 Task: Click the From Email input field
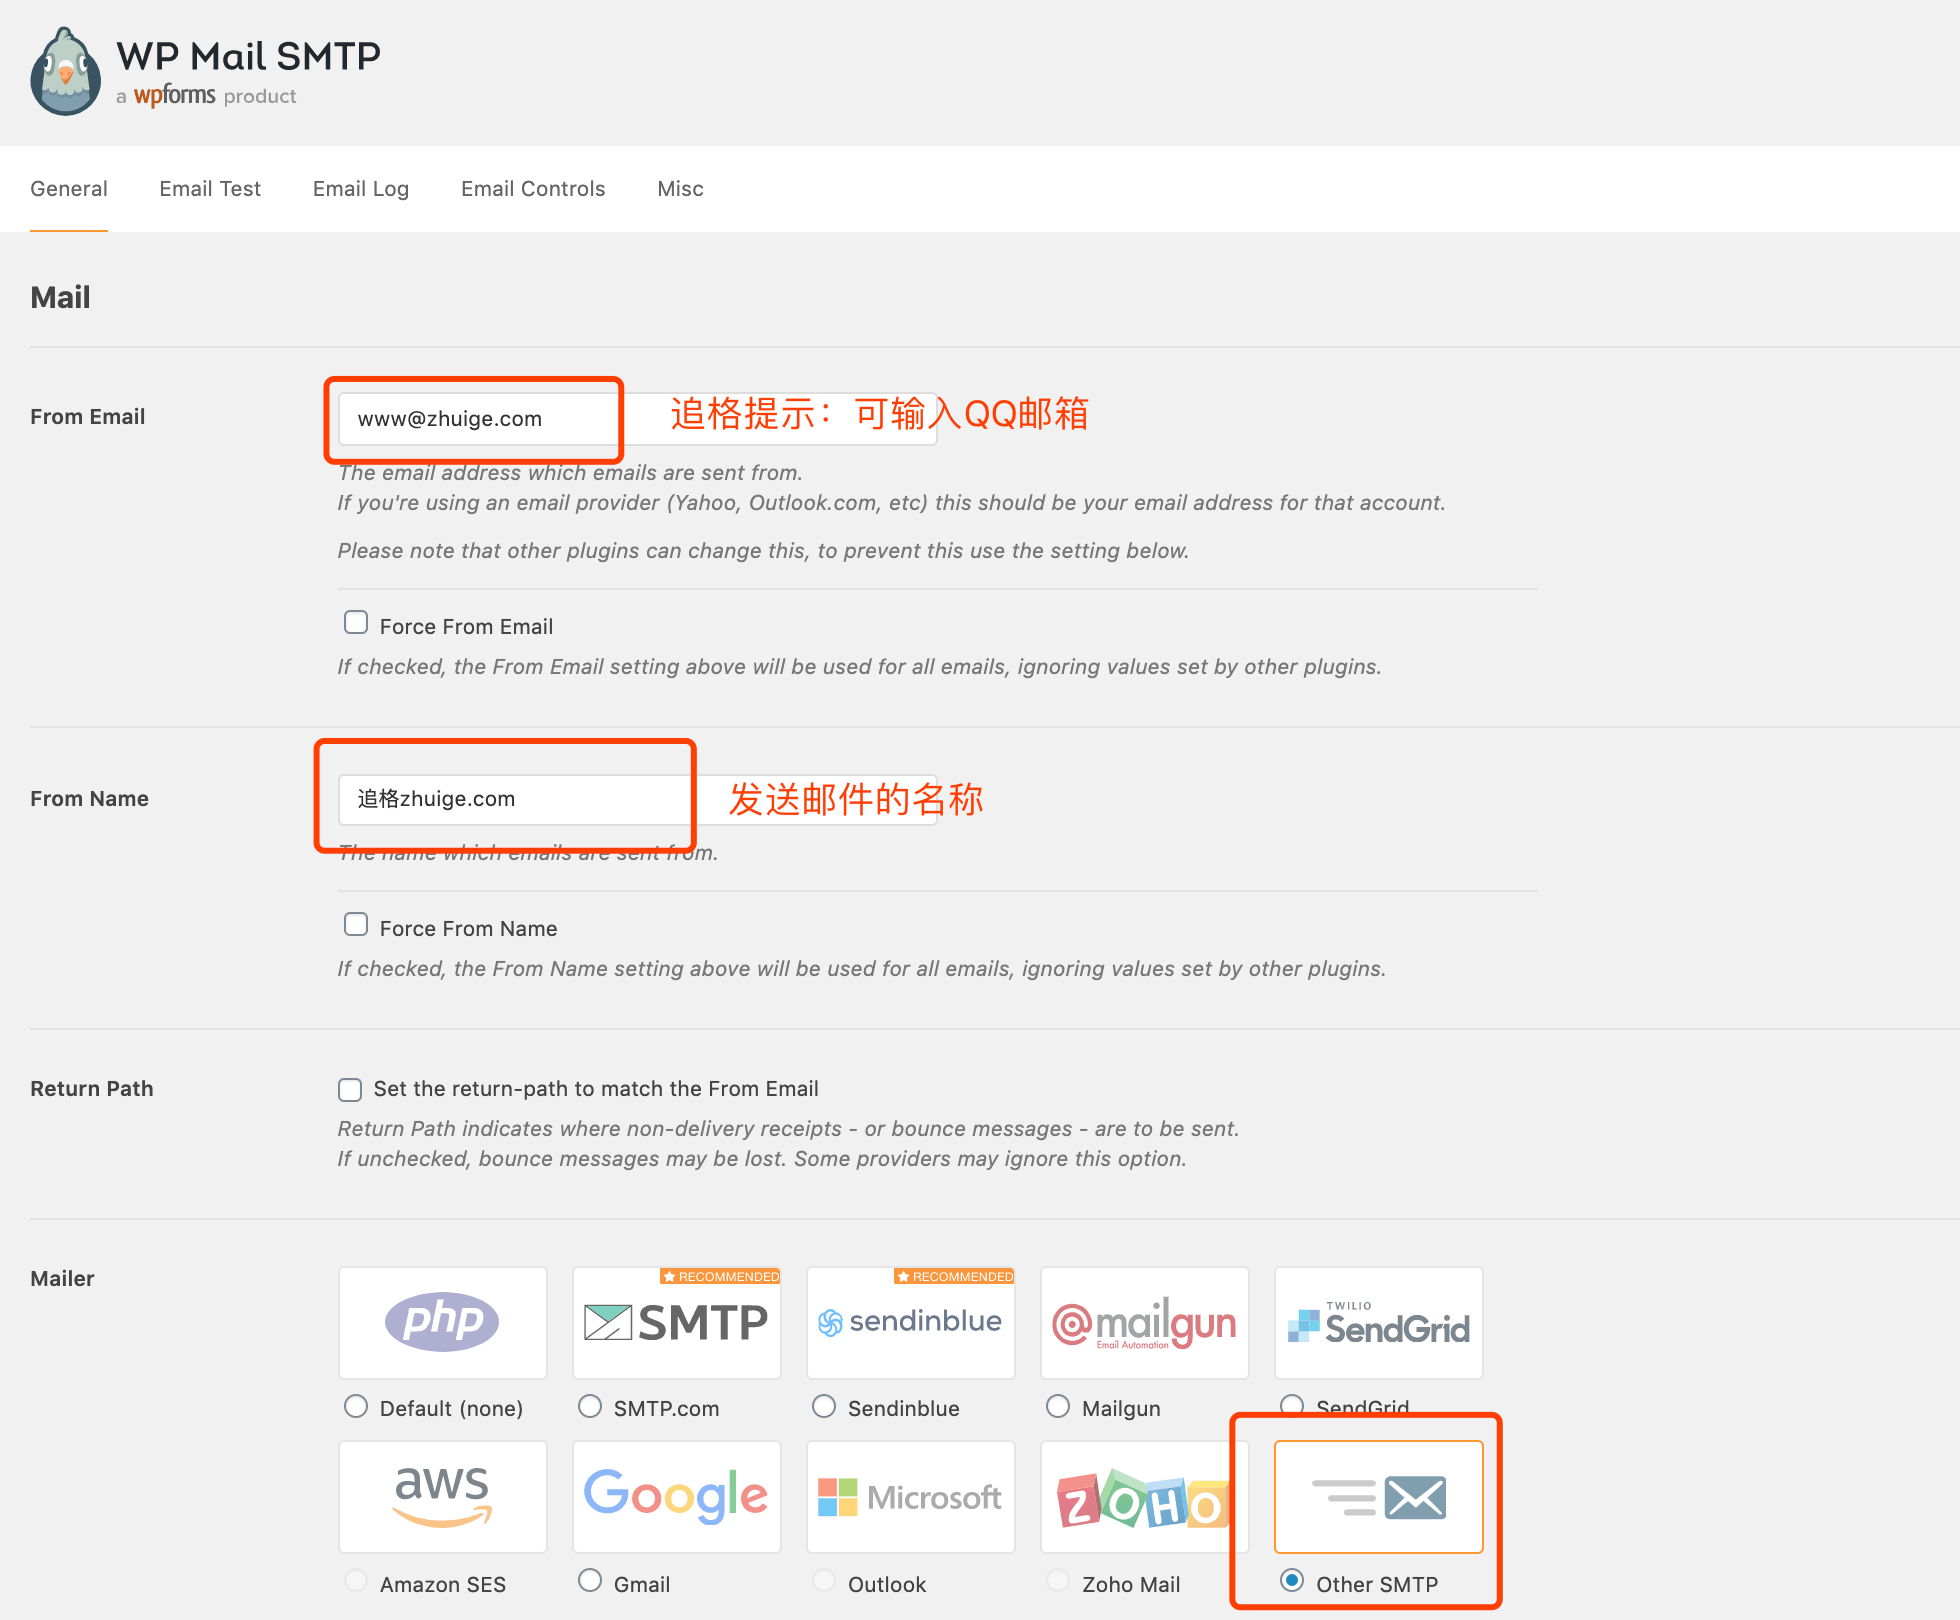tap(480, 419)
